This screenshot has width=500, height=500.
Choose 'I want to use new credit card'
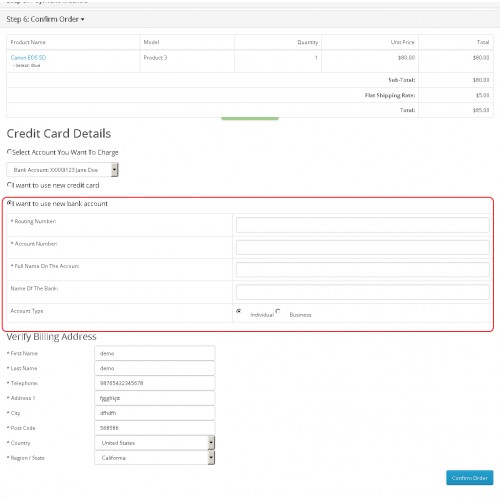coord(10,184)
